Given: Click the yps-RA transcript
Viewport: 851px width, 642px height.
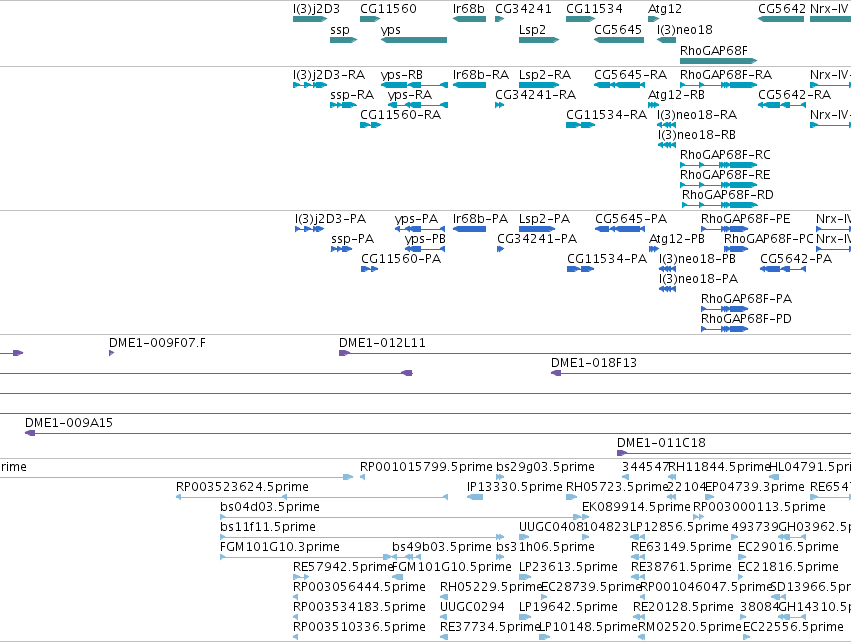Looking at the screenshot, I should coord(418,105).
